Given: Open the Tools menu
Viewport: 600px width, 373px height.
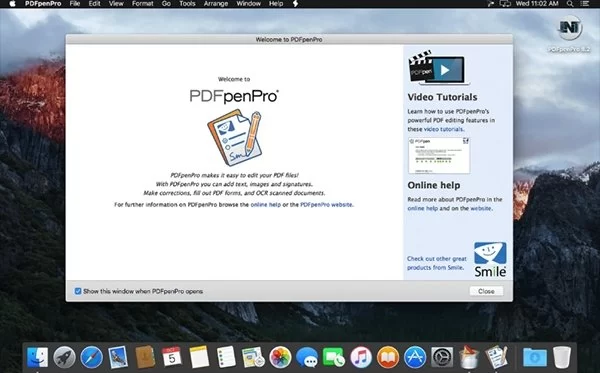Looking at the screenshot, I should coord(187,4).
